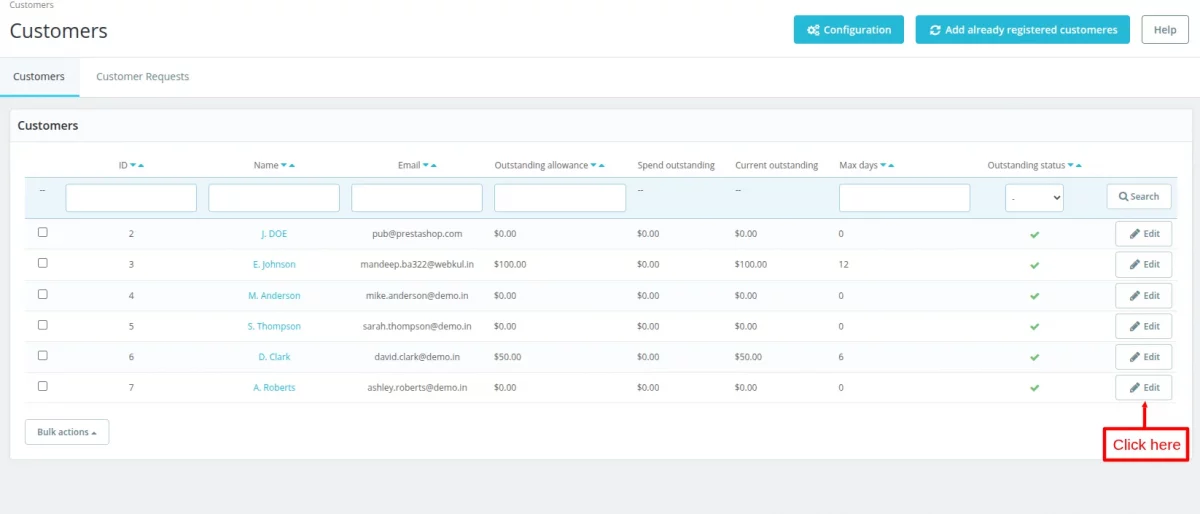The image size is (1200, 514).
Task: Select the Customers tab
Action: 39,77
